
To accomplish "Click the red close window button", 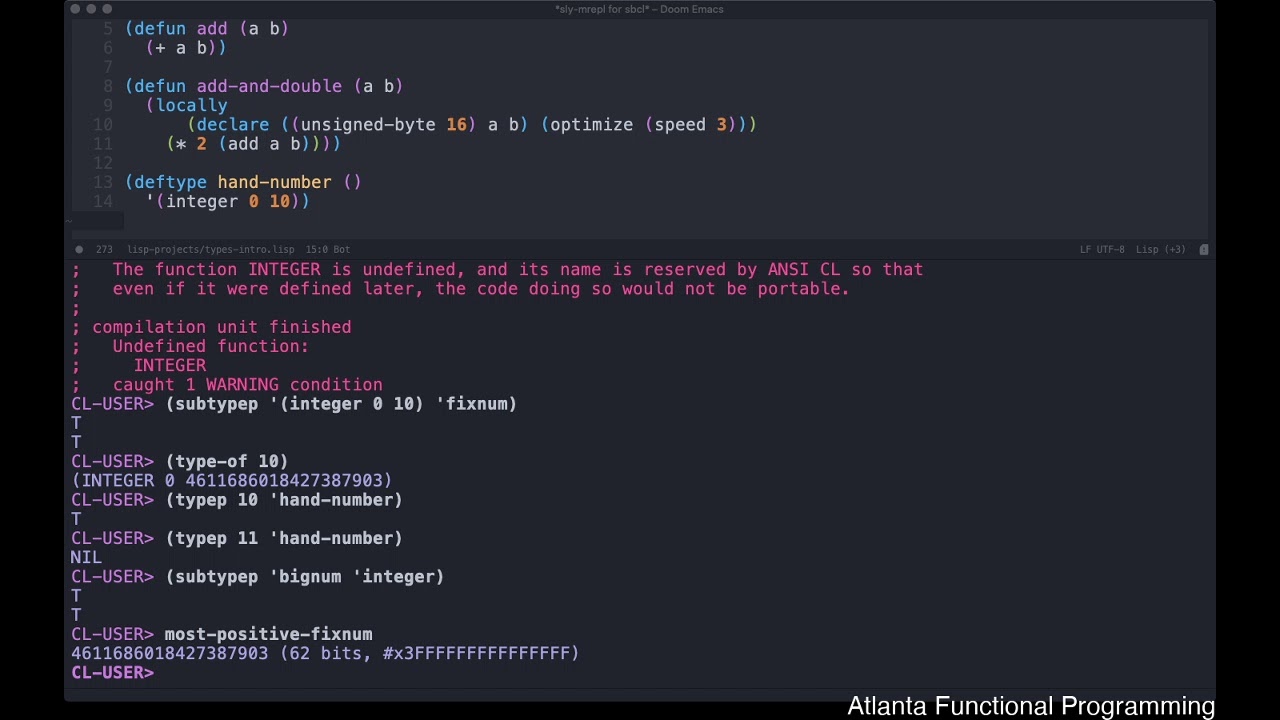I will pos(75,9).
